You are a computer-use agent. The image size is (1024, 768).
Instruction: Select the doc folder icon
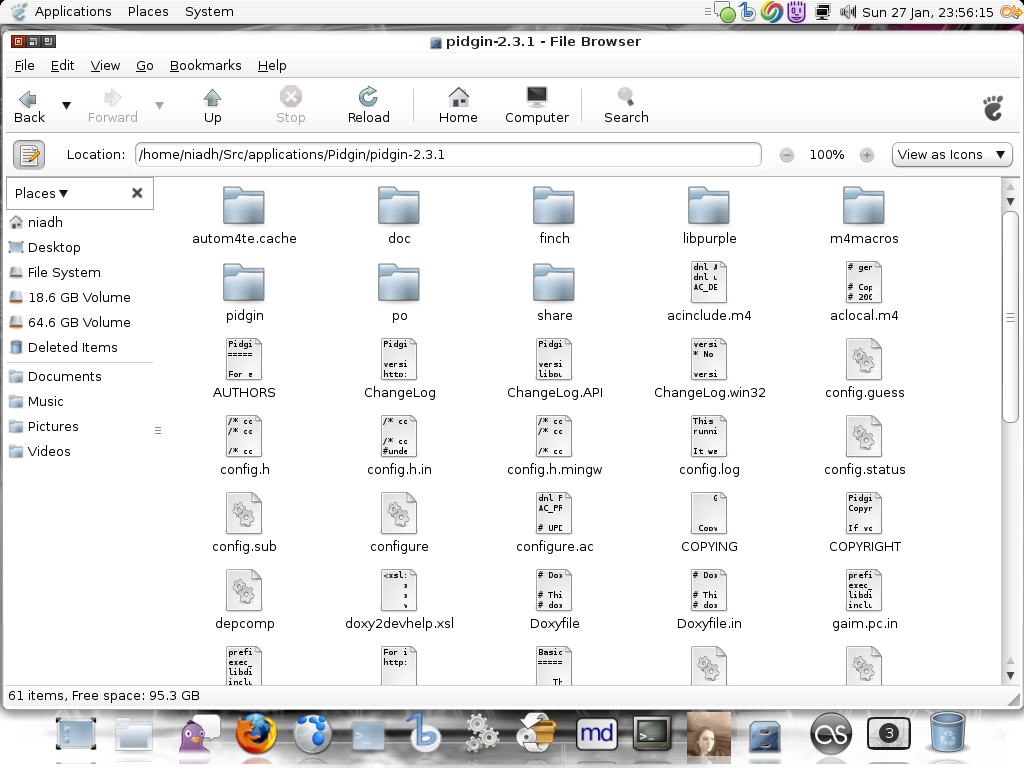(x=399, y=205)
